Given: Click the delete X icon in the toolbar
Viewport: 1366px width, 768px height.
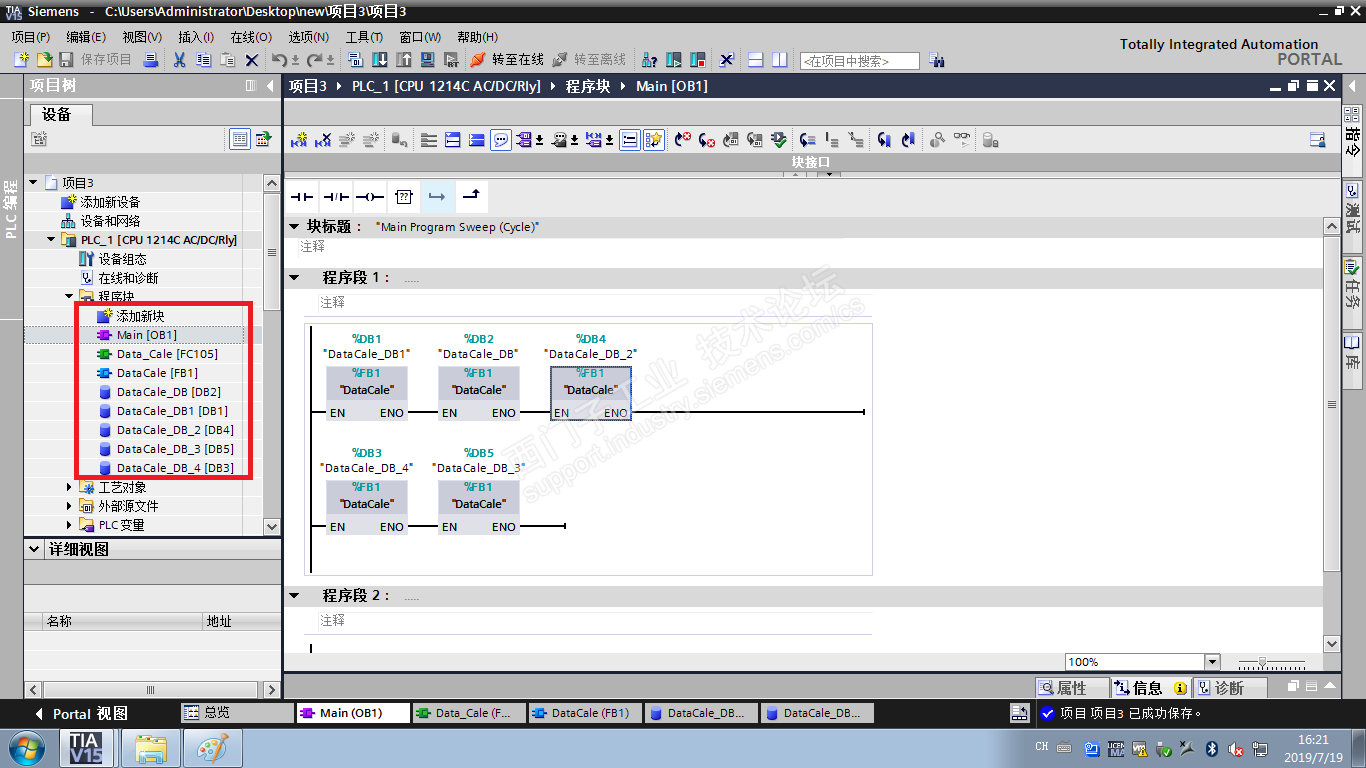Looking at the screenshot, I should 252,60.
